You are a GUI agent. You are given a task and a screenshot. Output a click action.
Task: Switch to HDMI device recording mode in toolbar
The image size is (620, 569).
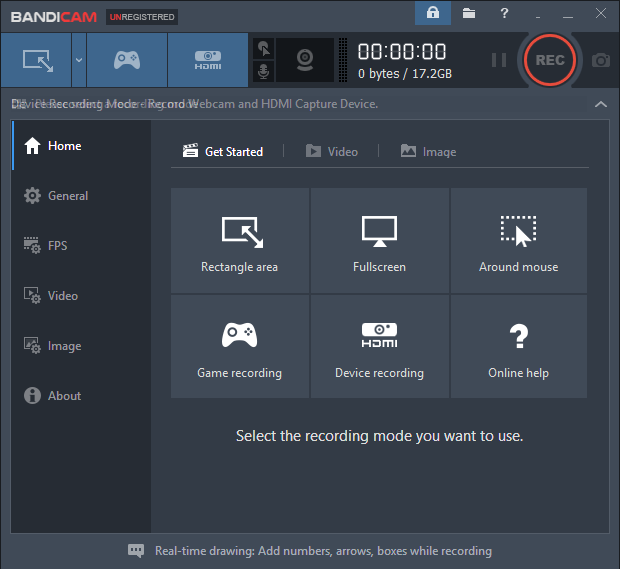pyautogui.click(x=208, y=60)
